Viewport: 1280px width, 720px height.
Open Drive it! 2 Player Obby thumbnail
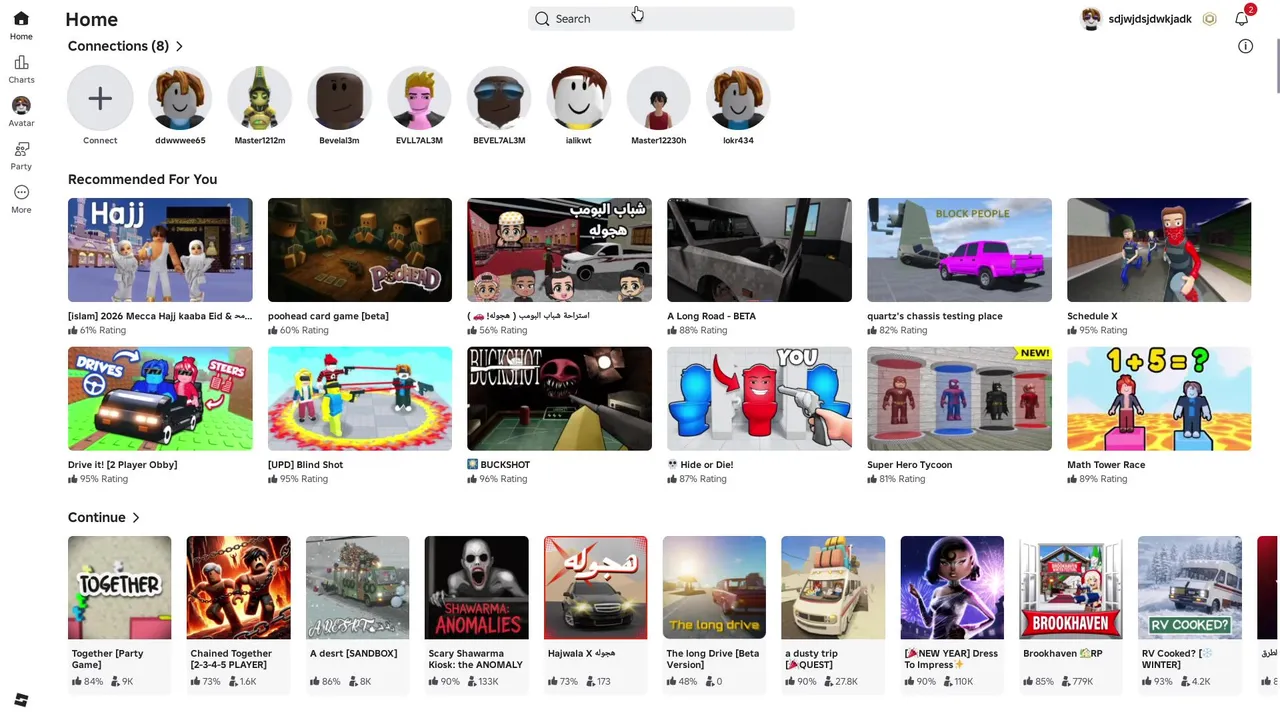tap(160, 399)
